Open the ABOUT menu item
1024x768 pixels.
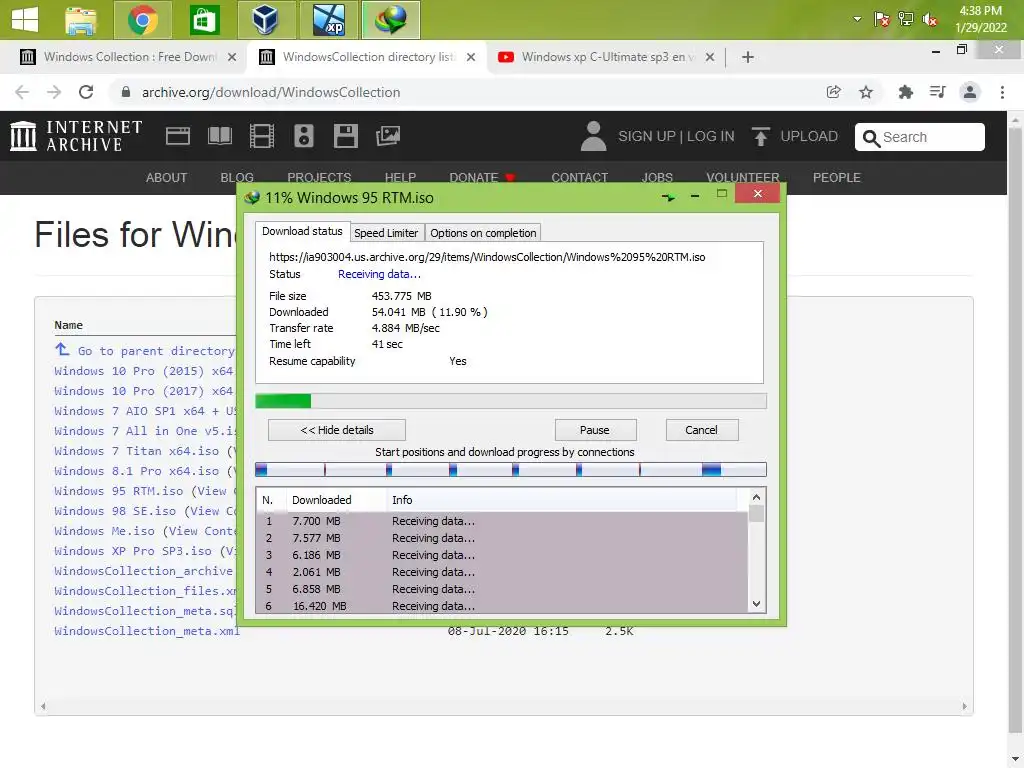(167, 178)
